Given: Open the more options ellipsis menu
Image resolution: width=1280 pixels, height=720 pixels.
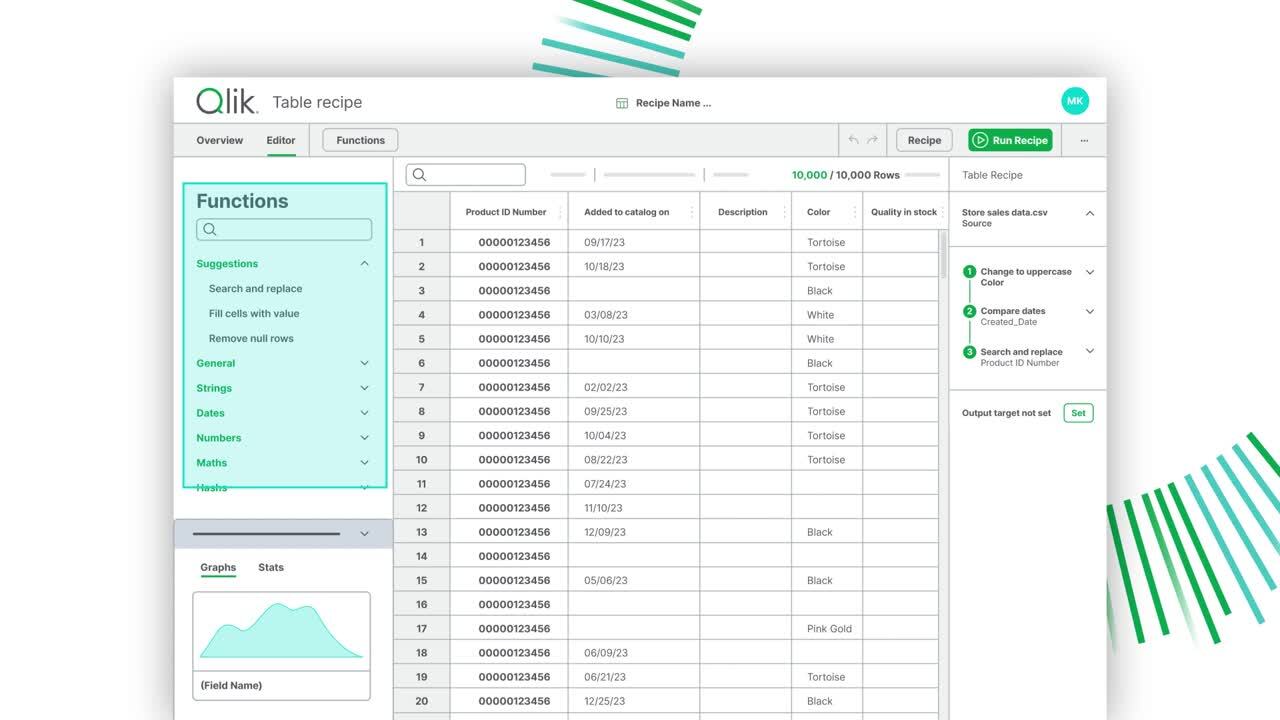Looking at the screenshot, I should (x=1084, y=140).
